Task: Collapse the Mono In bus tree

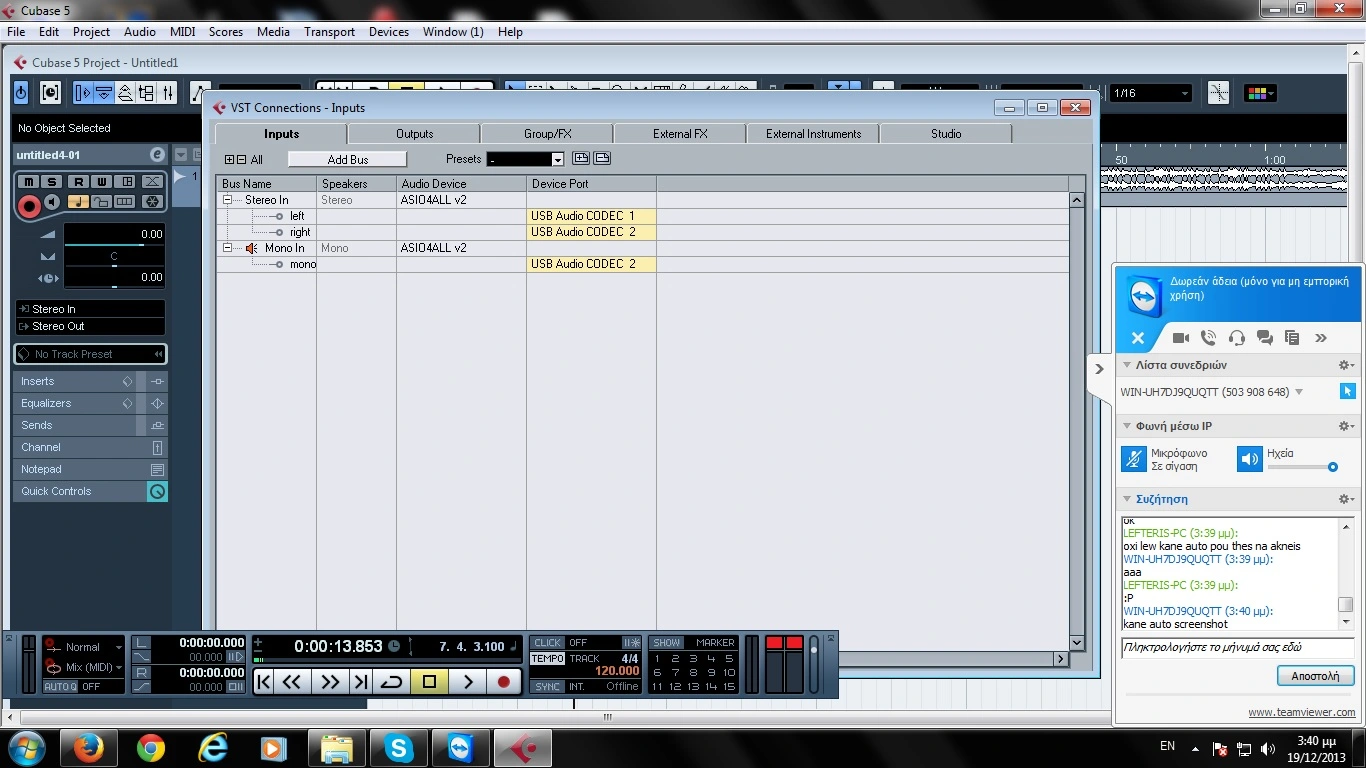Action: (x=228, y=248)
